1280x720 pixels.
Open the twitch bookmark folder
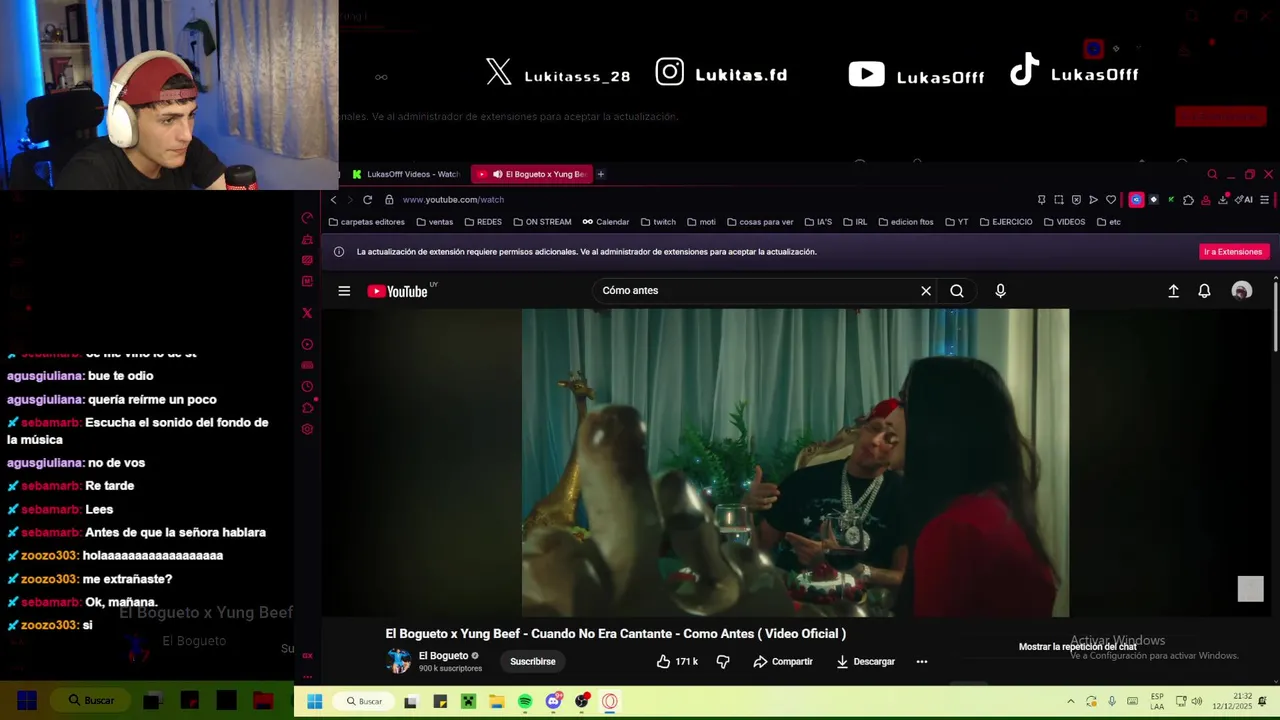pos(658,222)
